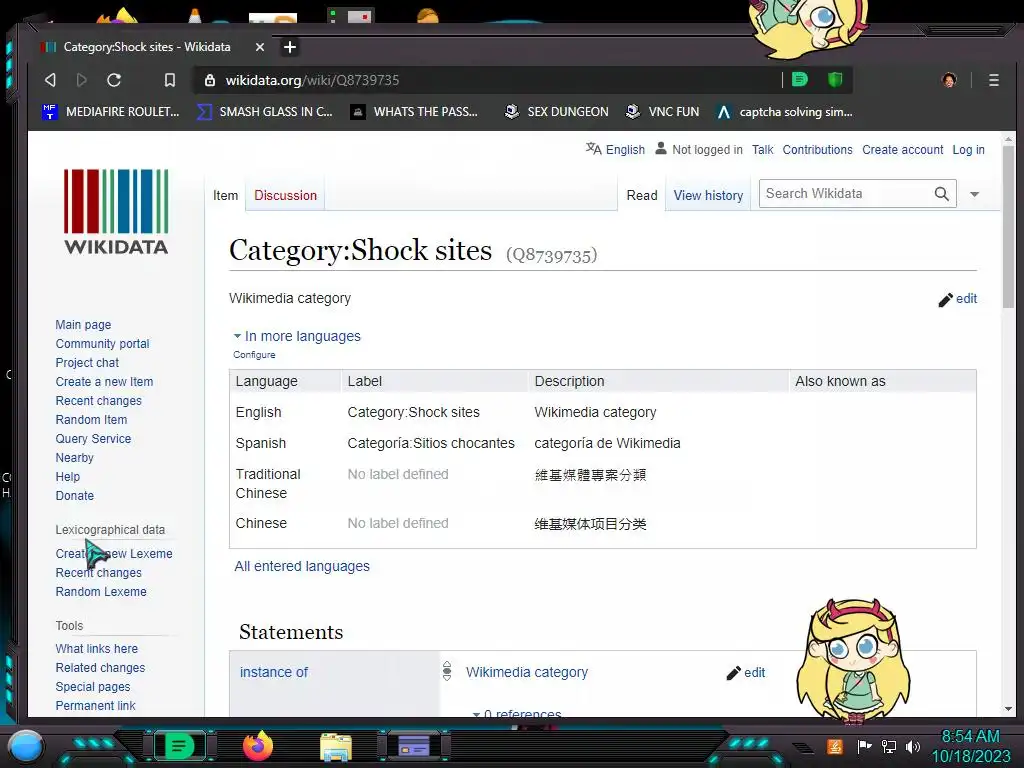1024x768 pixels.
Task: Click the rank selector icon next to Wikimedia category
Action: (447, 671)
